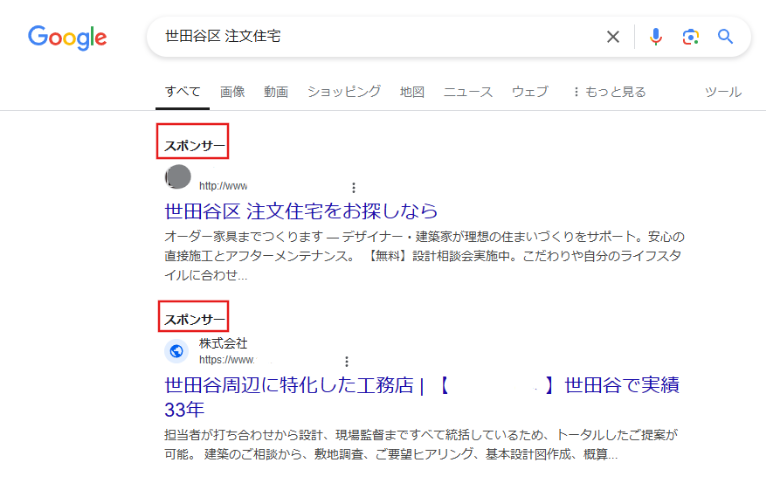This screenshot has width=766, height=490.
Task: Open the ツール options
Action: [723, 92]
